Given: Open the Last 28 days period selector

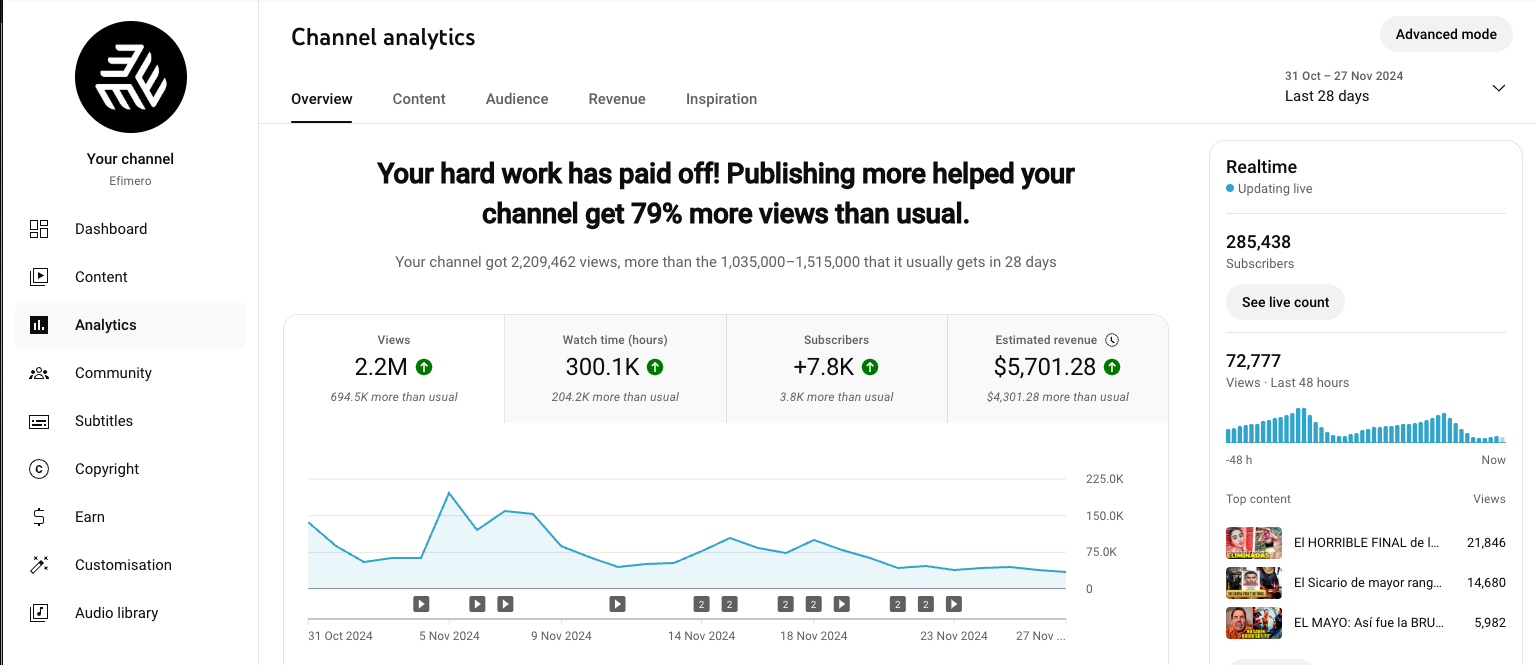Looking at the screenshot, I should click(x=1395, y=87).
